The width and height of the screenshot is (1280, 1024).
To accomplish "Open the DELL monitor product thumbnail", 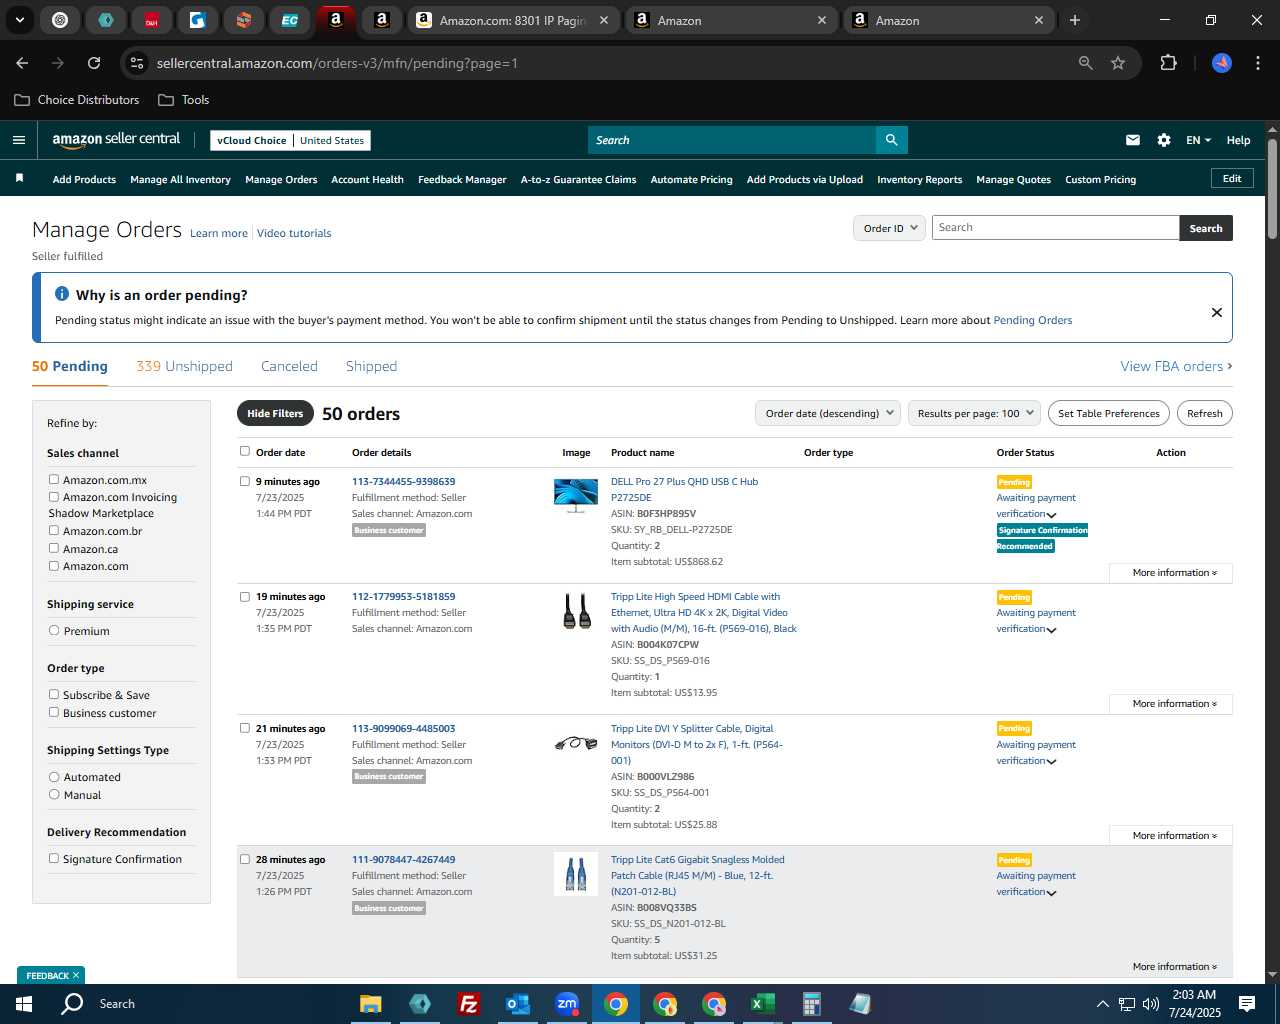I will (x=576, y=495).
